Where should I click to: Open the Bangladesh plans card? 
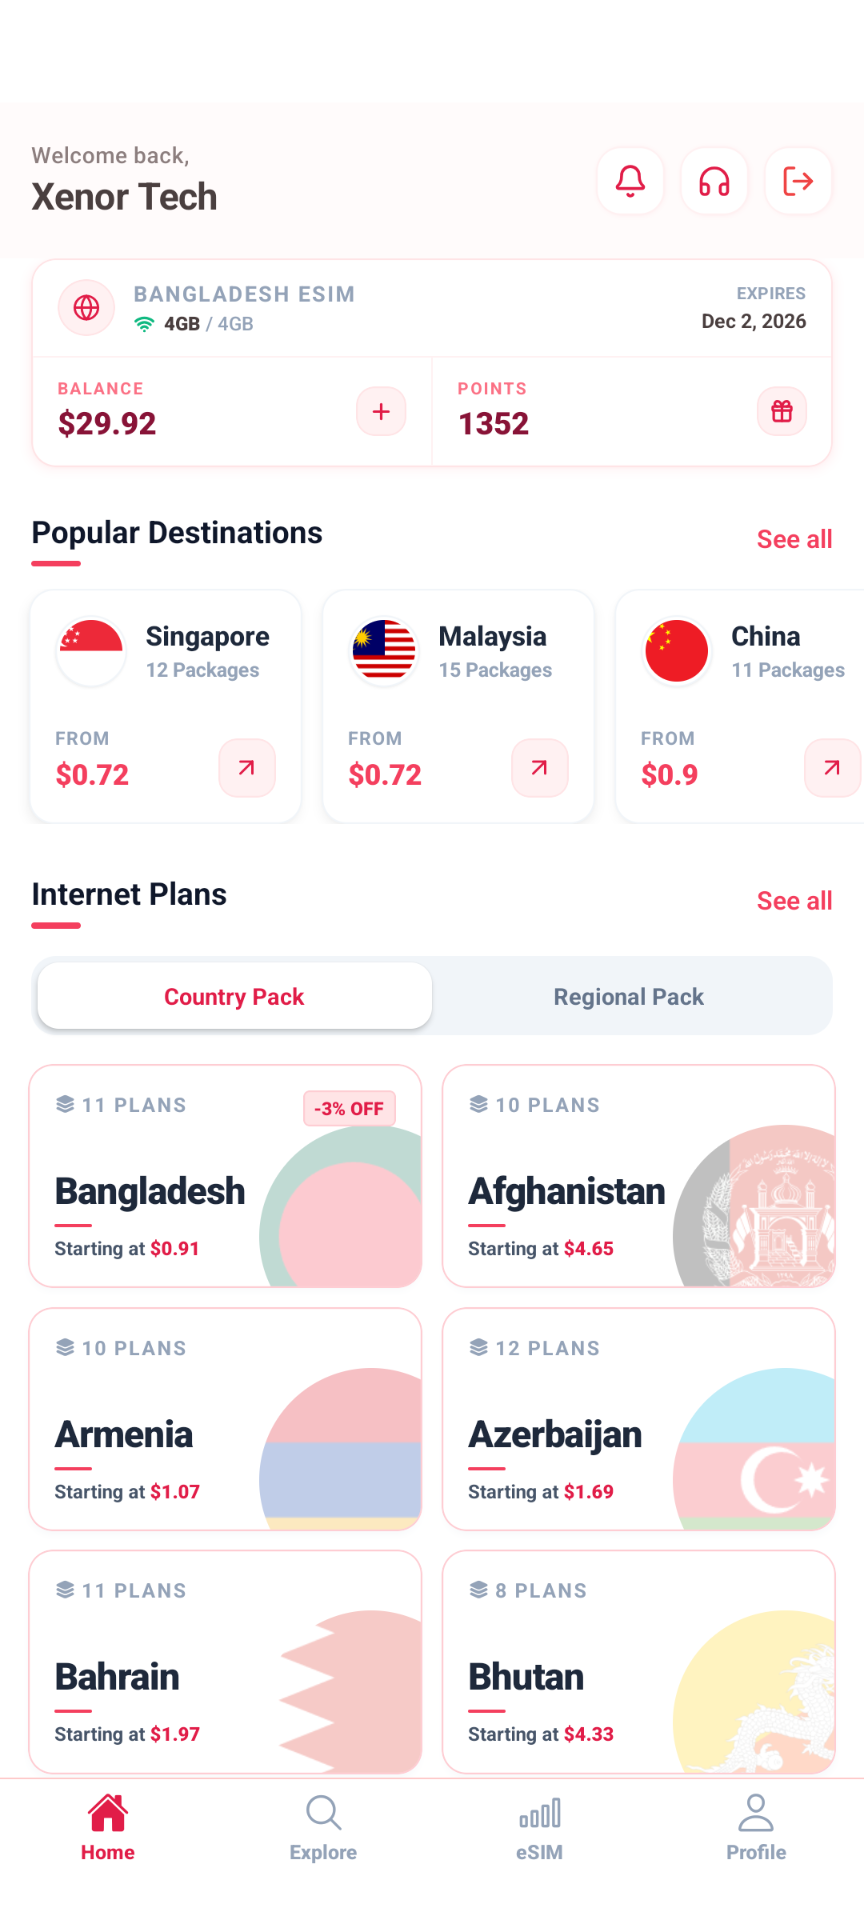coord(225,1176)
